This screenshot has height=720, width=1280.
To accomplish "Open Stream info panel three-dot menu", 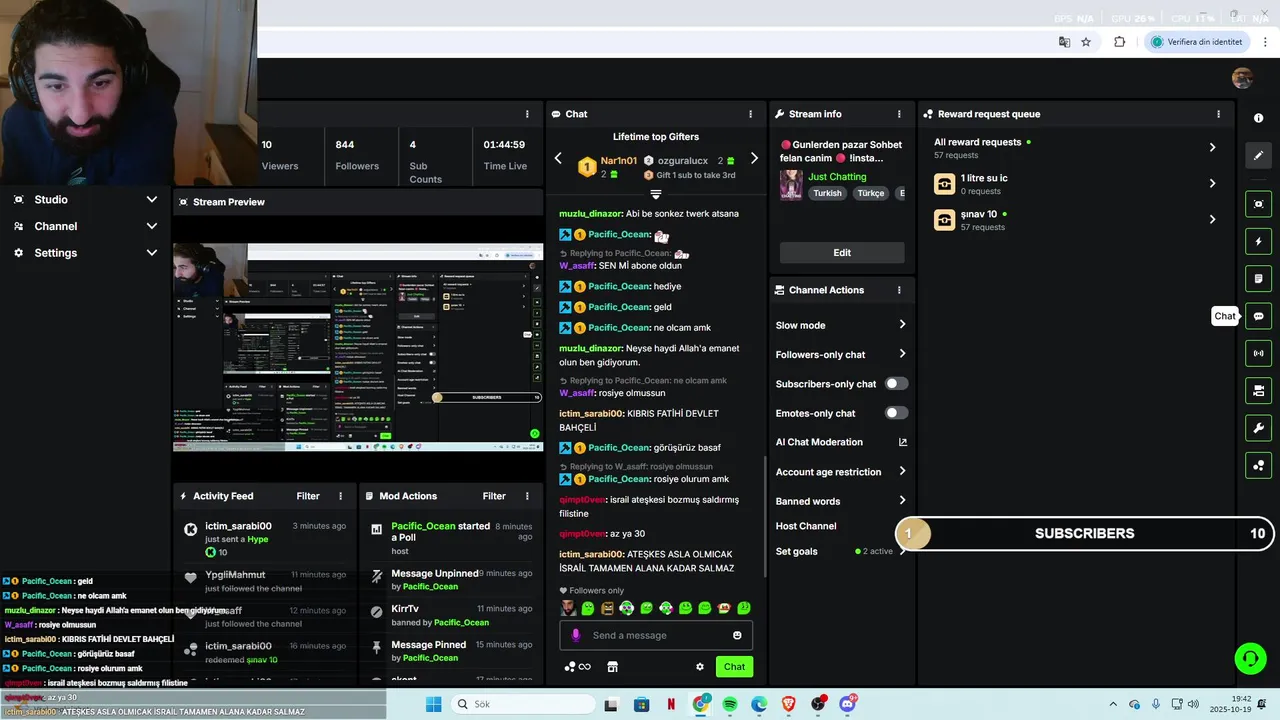I will (899, 114).
